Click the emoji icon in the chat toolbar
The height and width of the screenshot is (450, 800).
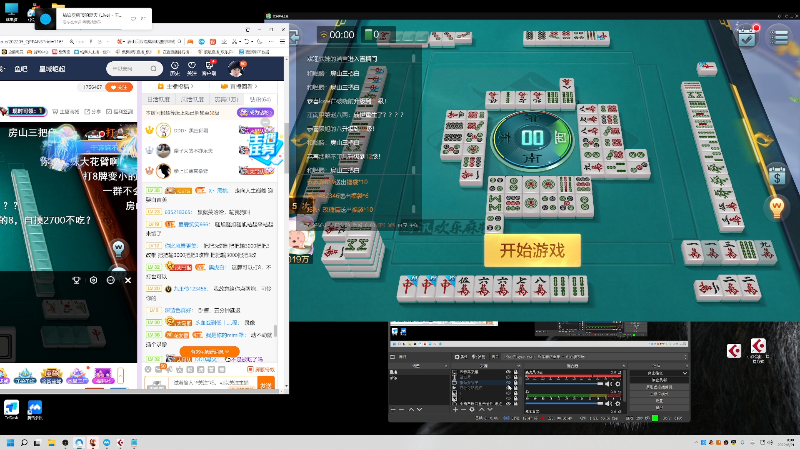148,369
